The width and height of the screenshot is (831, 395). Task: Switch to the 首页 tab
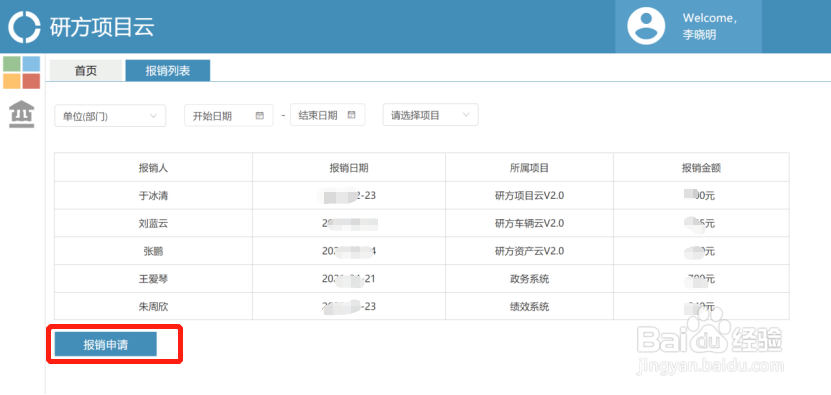click(x=86, y=71)
